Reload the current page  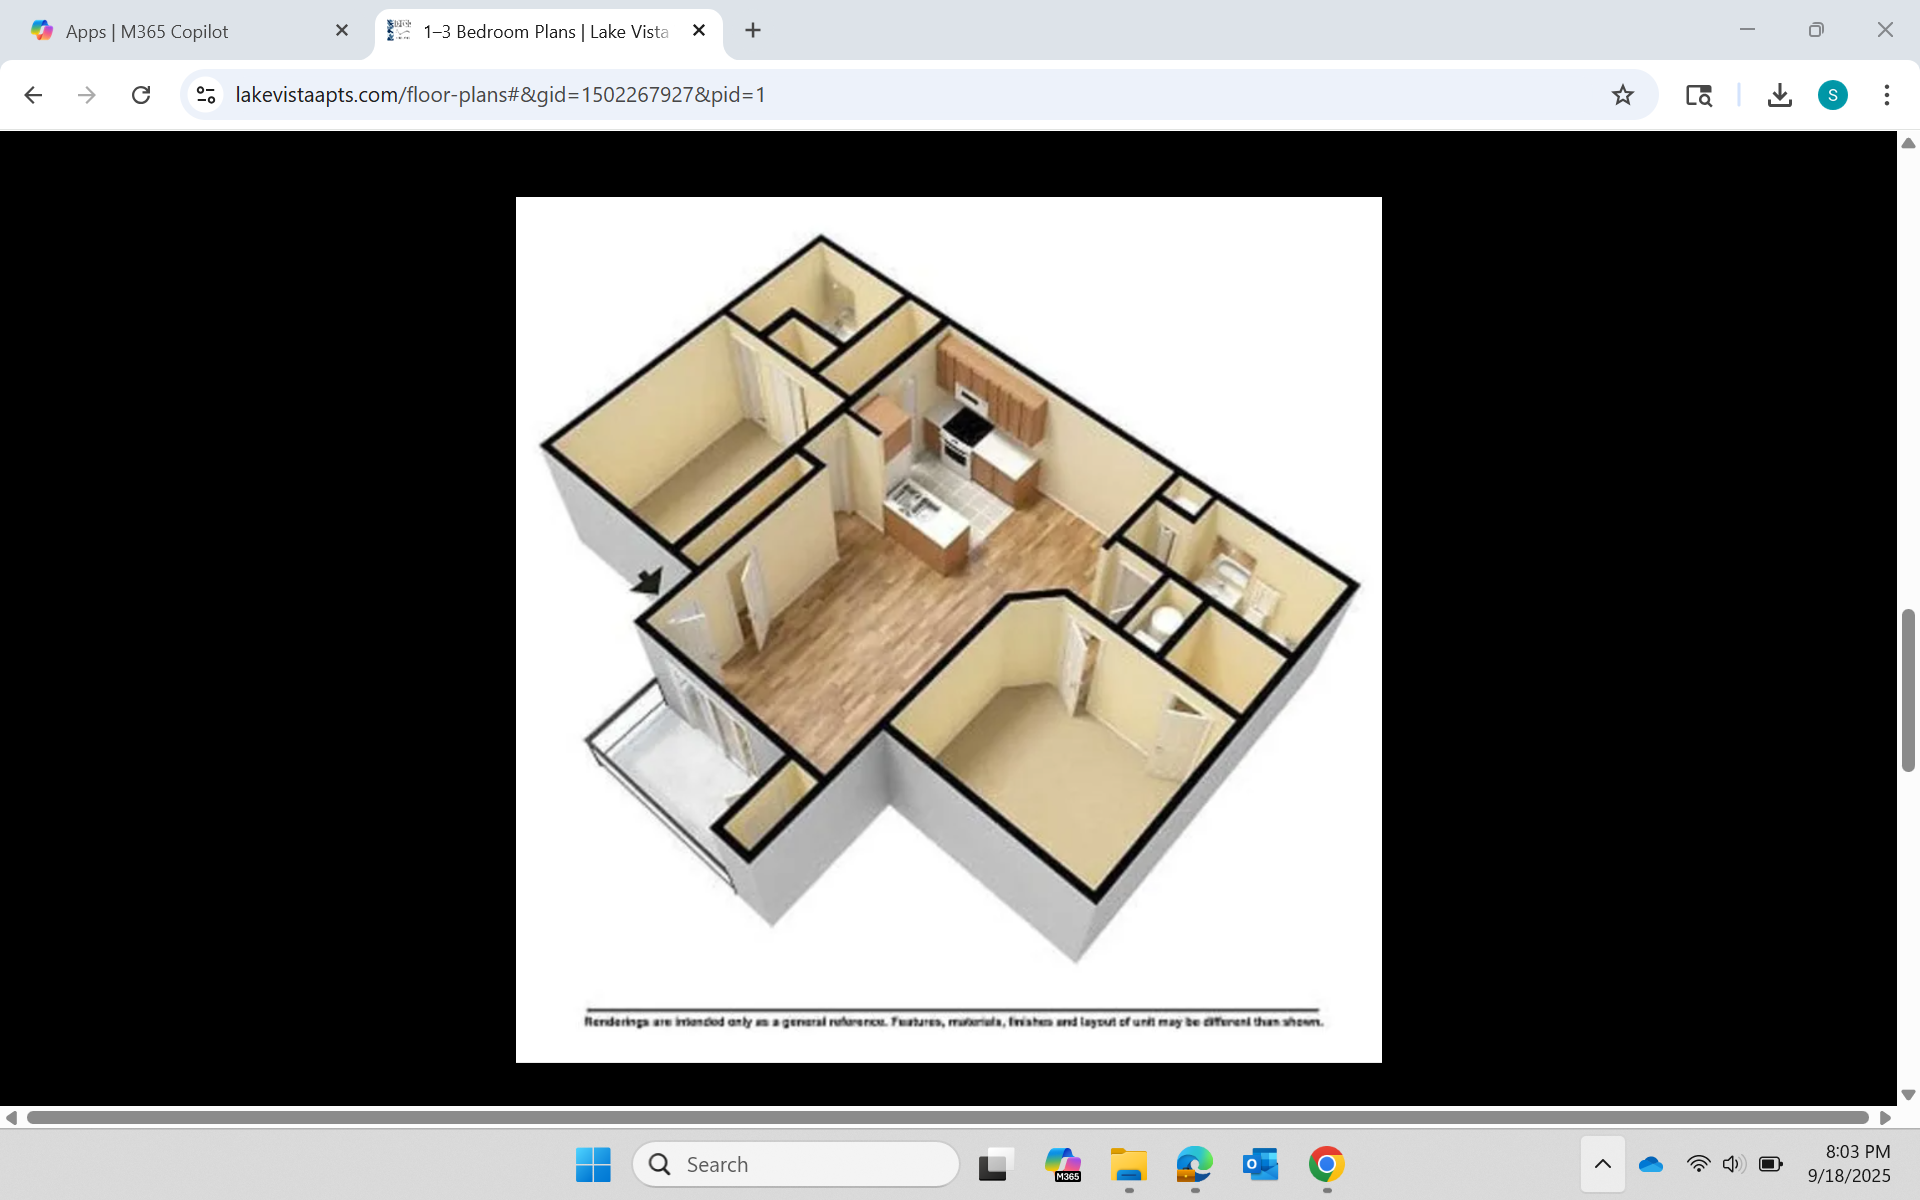(141, 95)
